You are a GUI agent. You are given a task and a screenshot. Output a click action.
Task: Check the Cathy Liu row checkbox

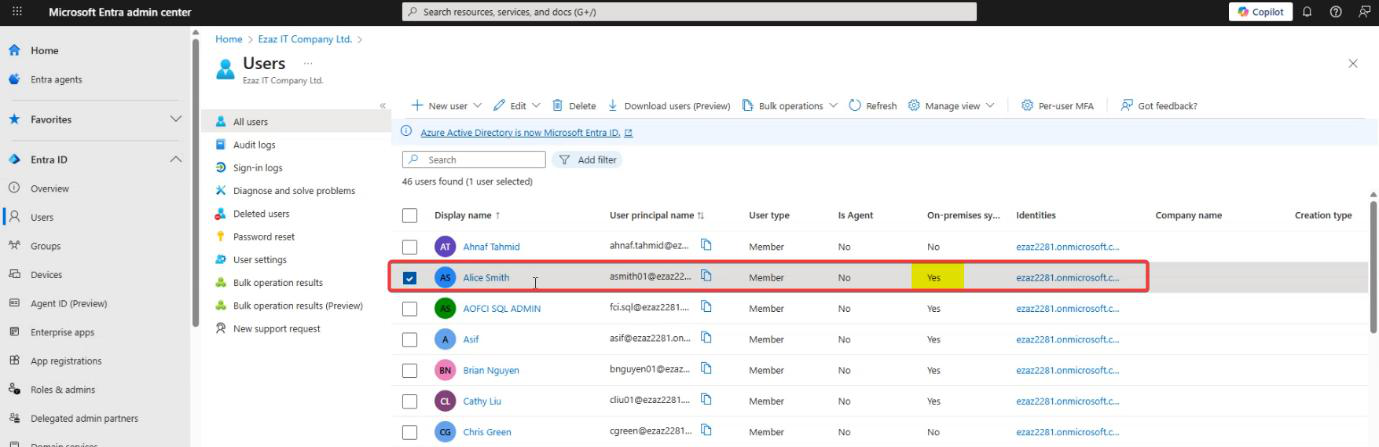coord(409,402)
